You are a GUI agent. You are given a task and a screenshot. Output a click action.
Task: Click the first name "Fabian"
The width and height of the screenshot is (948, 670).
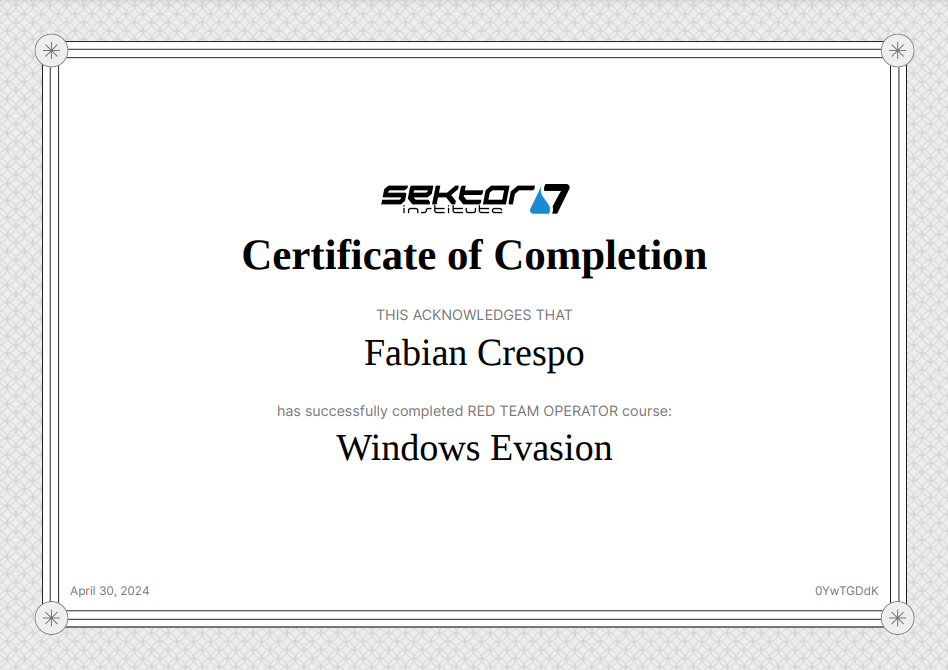tap(415, 353)
